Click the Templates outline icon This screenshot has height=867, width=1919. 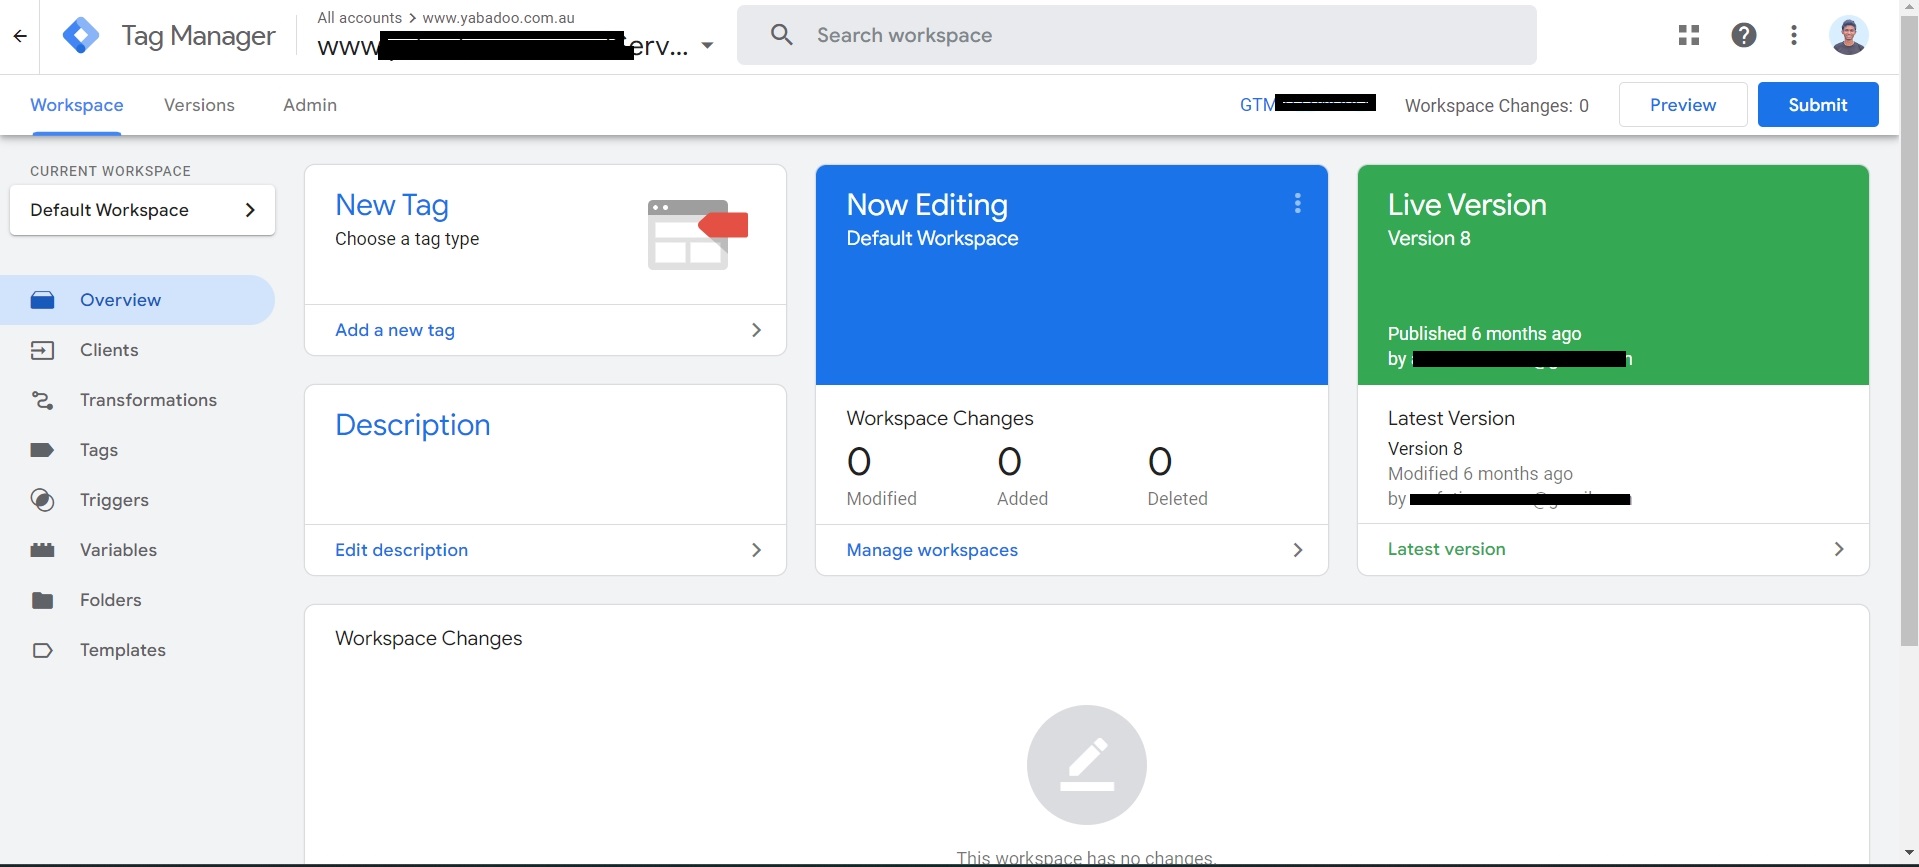[x=42, y=650]
